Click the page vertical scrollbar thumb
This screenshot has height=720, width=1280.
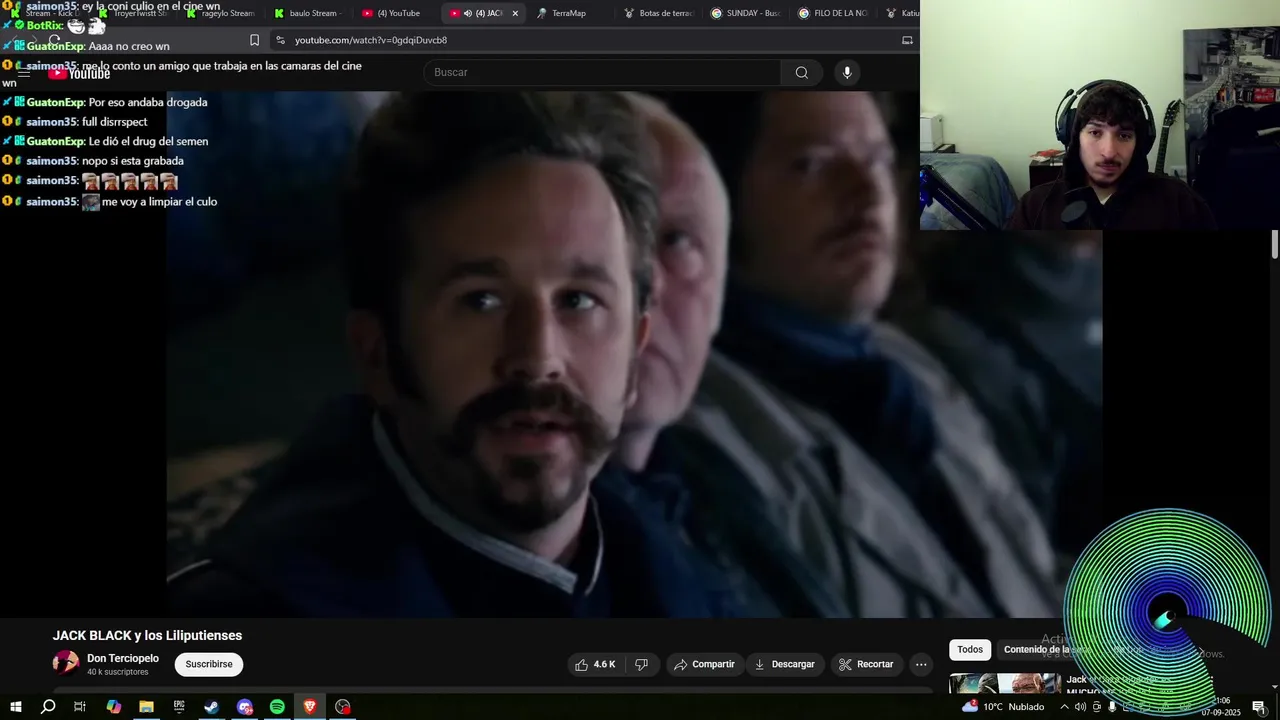[1275, 244]
